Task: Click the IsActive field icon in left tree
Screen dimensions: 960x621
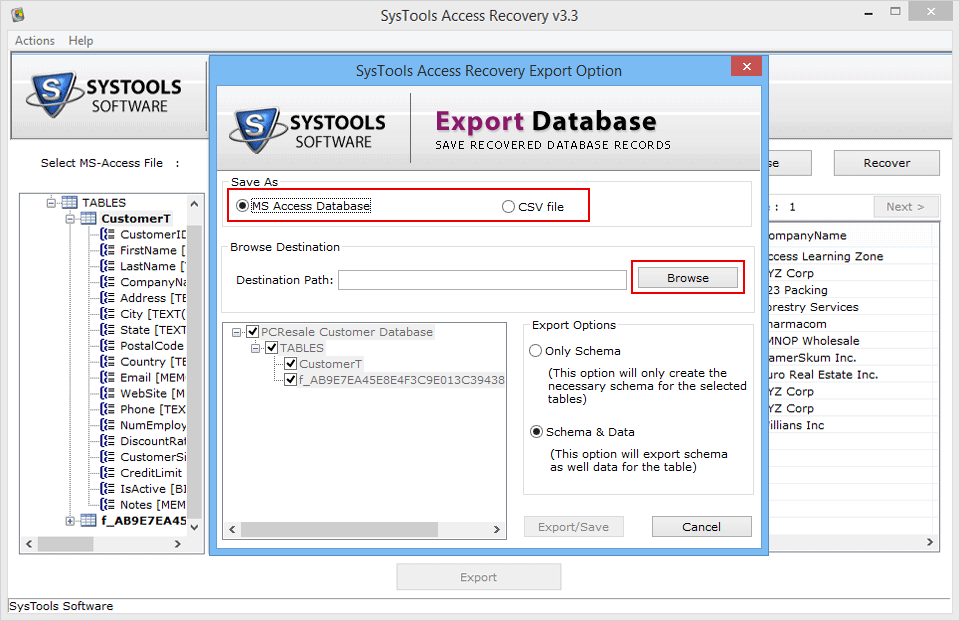Action: [x=107, y=489]
